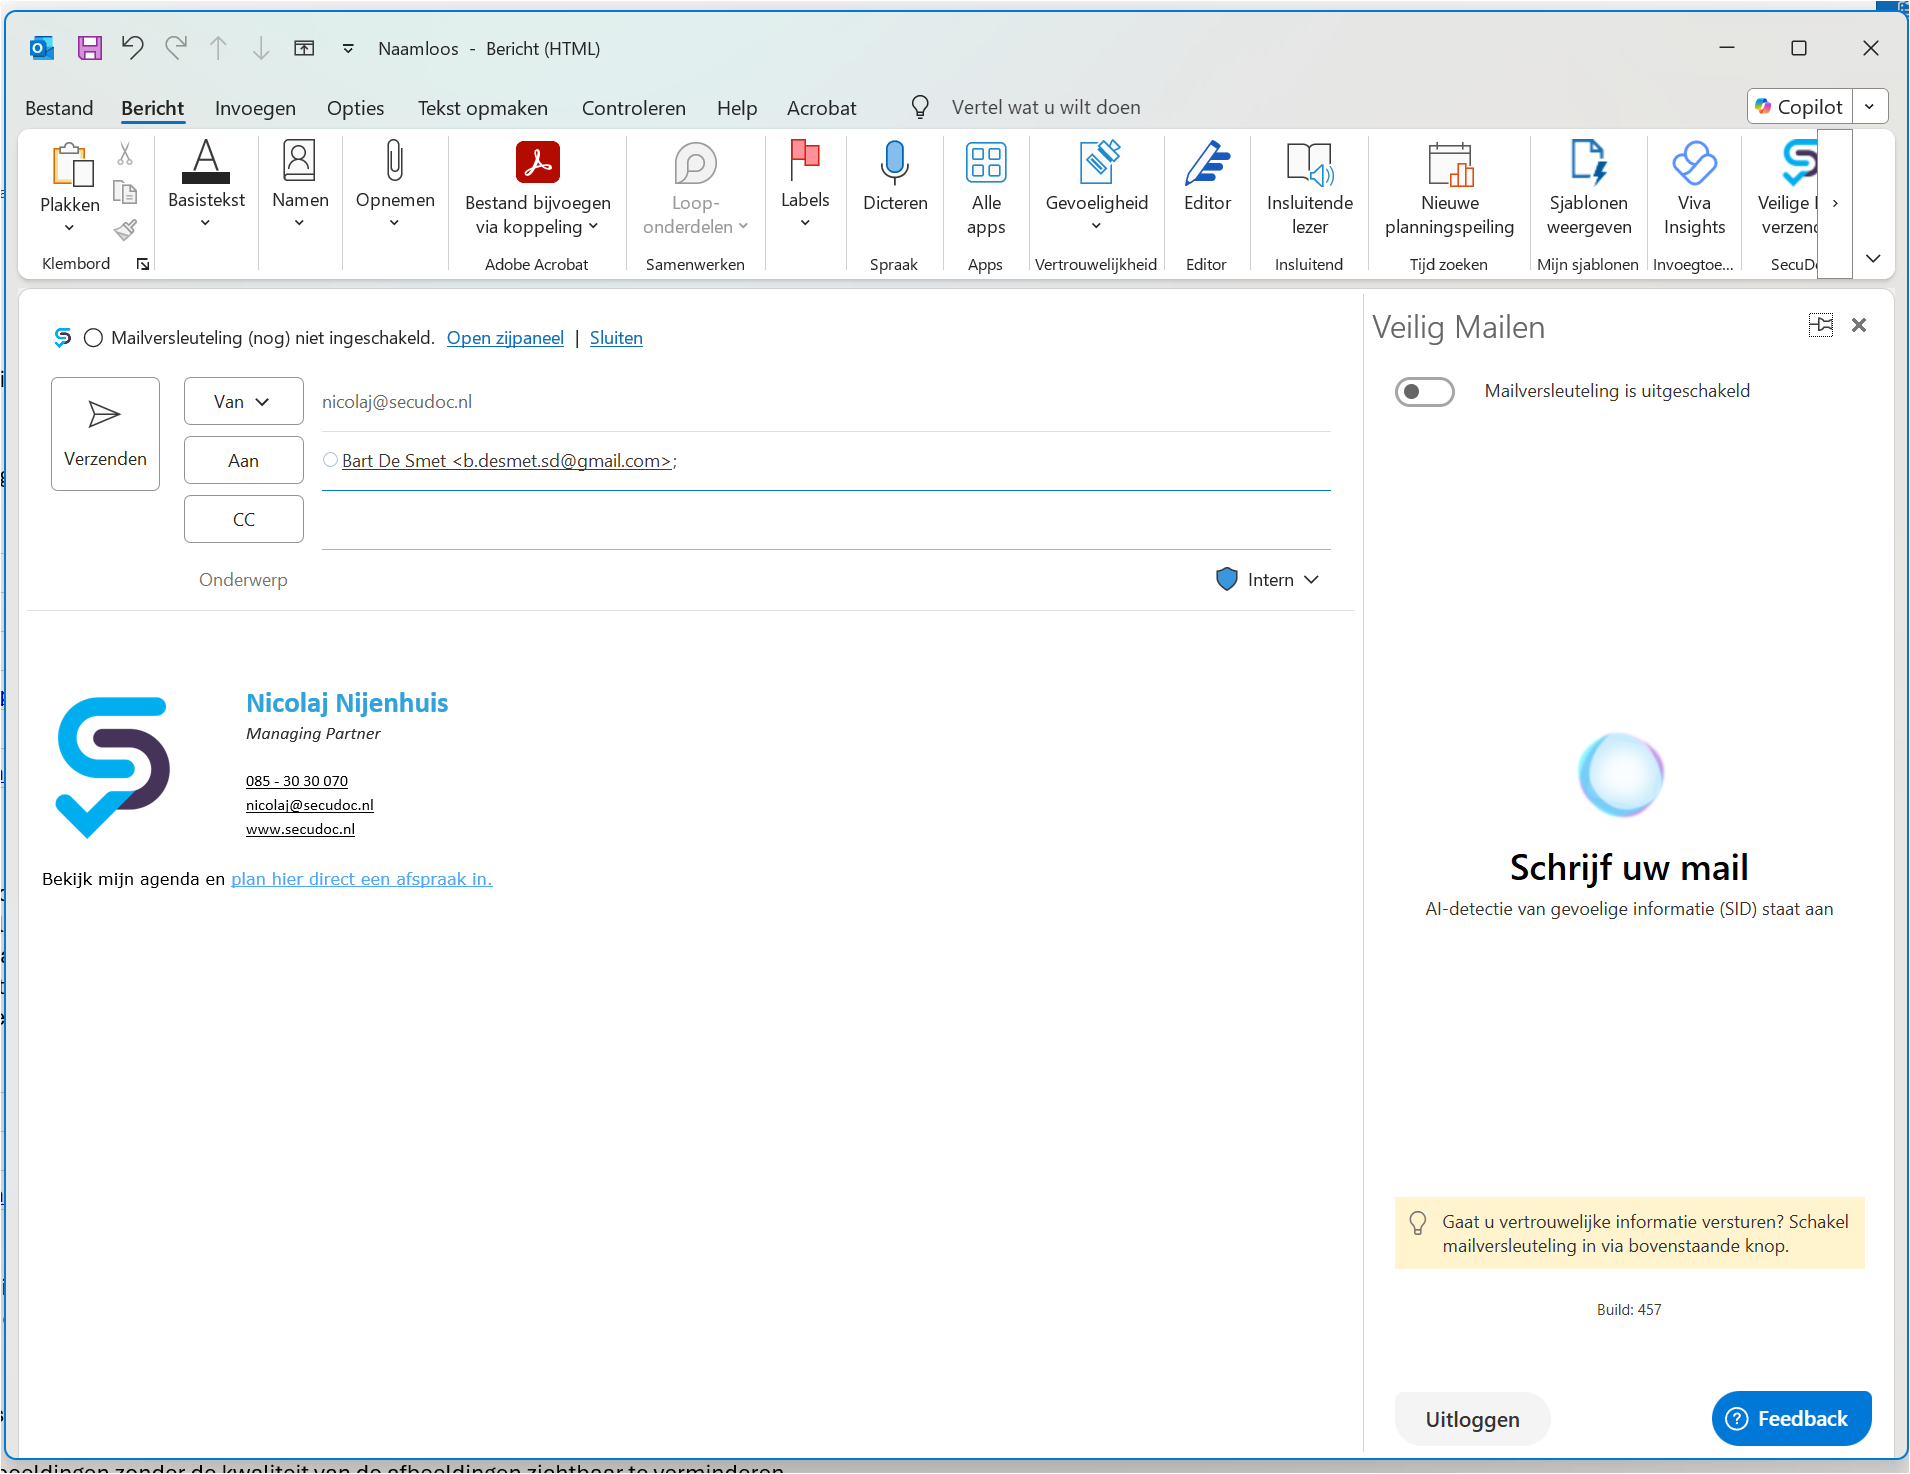This screenshot has width=1910, height=1474.
Task: Open the Klembord dialog launcher
Action: point(143,264)
